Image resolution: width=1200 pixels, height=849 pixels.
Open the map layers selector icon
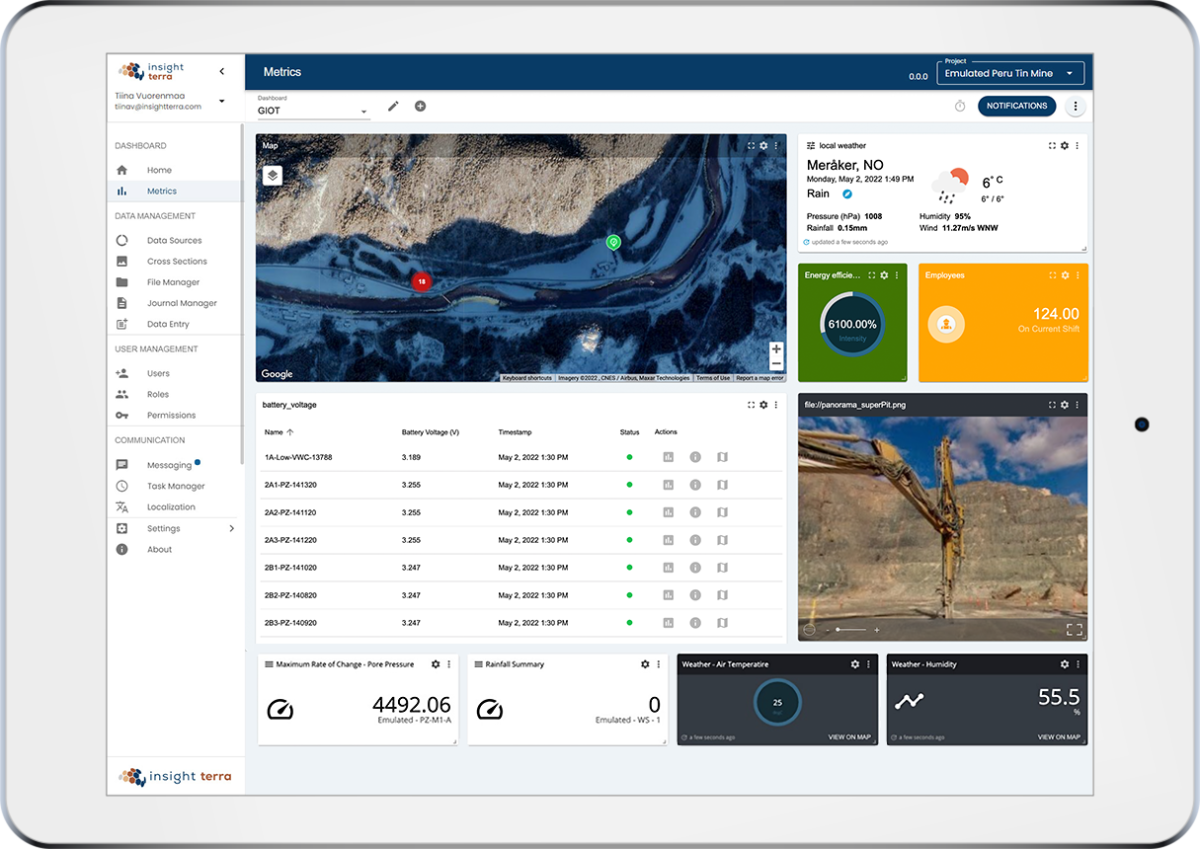272,175
